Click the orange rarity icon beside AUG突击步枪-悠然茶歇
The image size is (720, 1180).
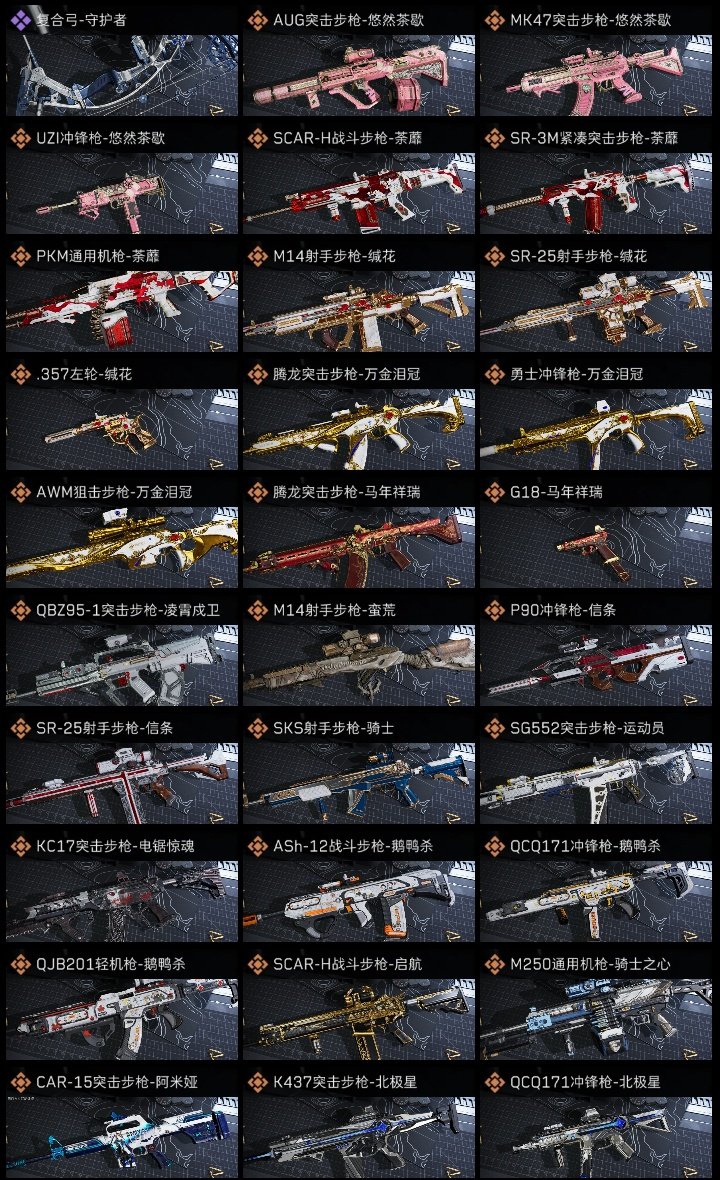pos(257,20)
